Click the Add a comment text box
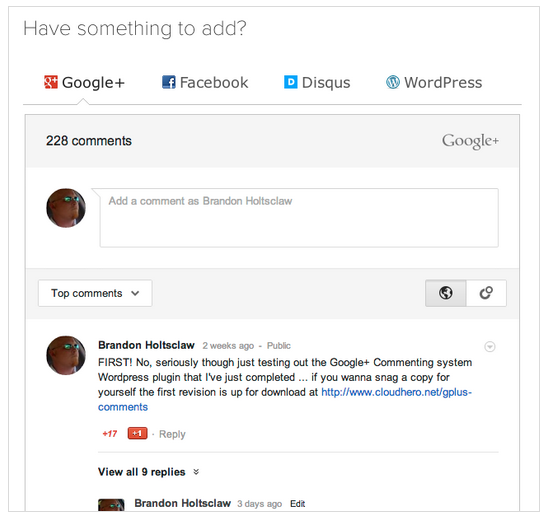Screen dimensions: 548x520 (299, 218)
